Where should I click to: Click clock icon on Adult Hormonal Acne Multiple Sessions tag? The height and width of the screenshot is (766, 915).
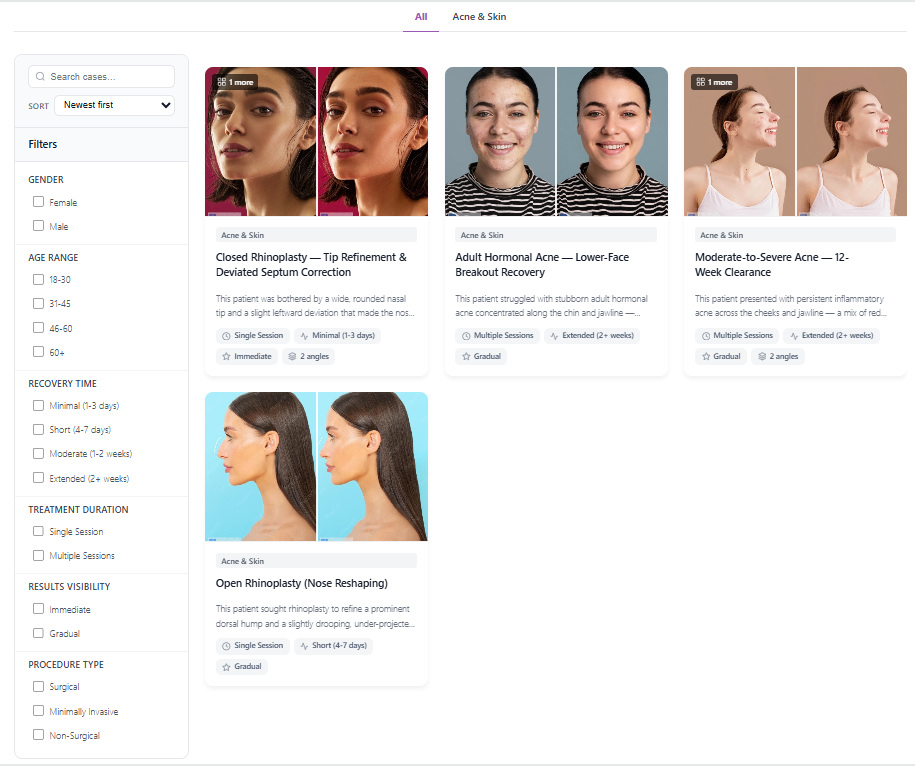466,336
